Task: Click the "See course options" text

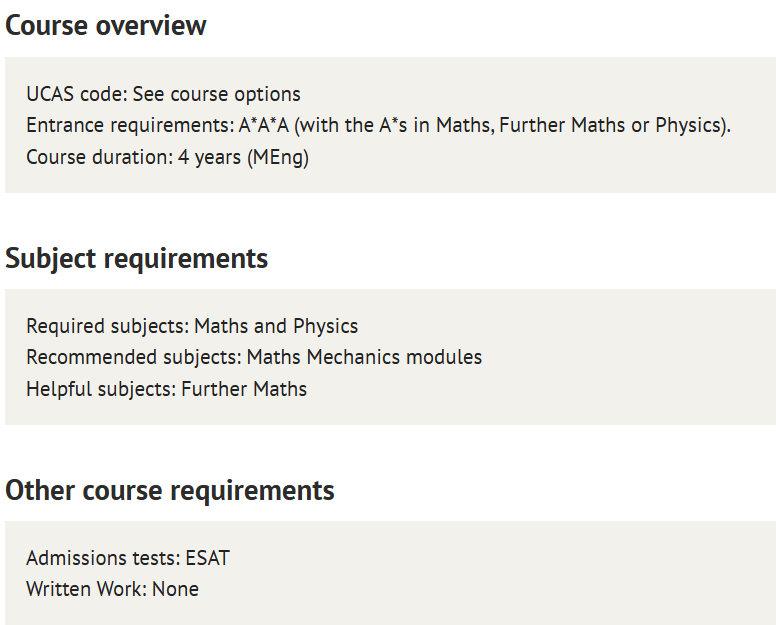Action: point(216,95)
